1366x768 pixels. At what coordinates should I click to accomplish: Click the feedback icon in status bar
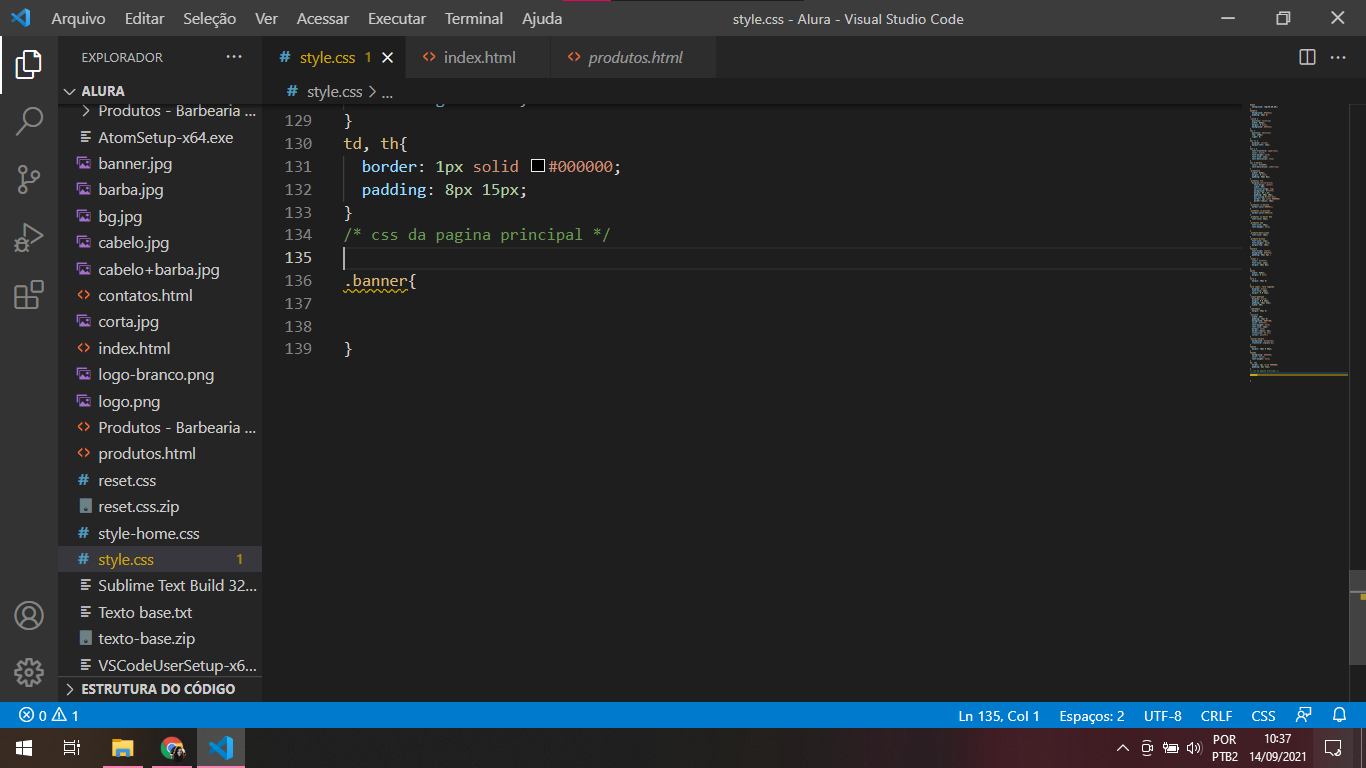click(1303, 716)
